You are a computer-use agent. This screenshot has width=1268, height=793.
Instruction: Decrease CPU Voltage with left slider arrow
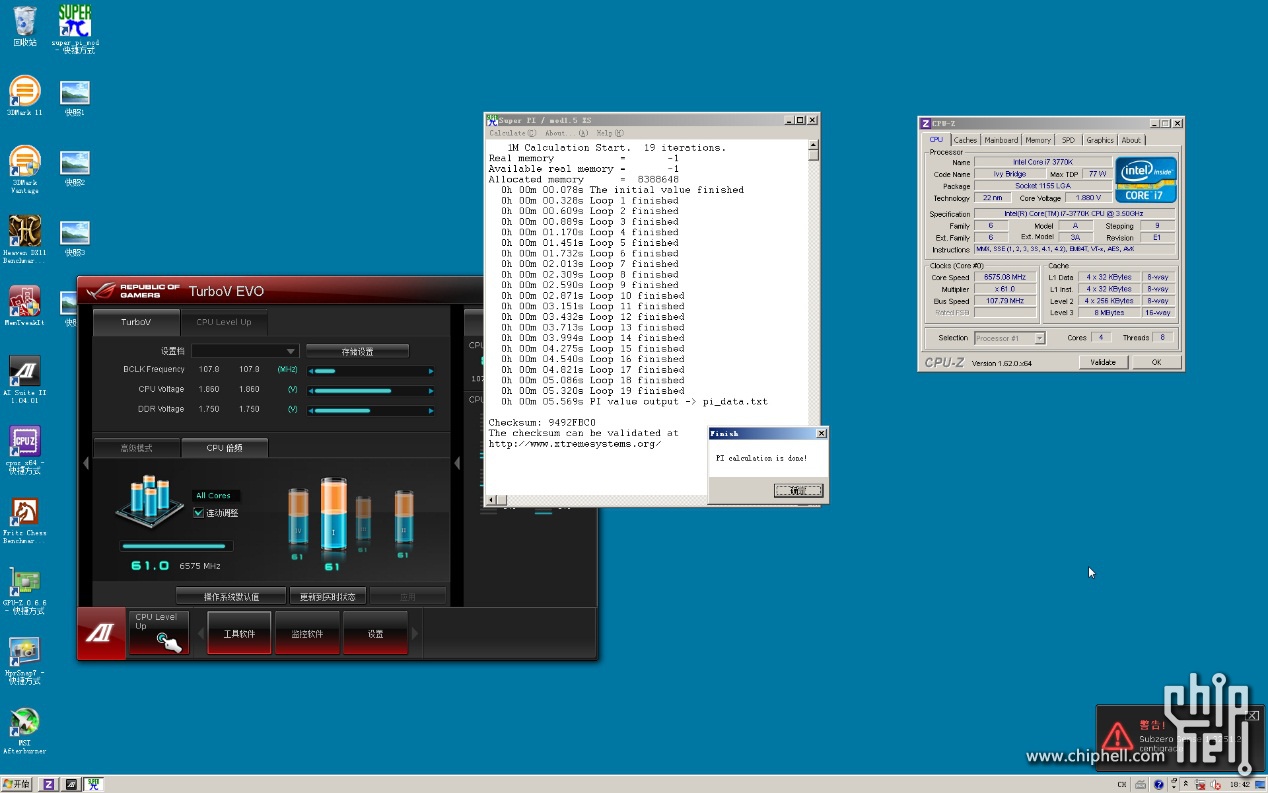pyautogui.click(x=311, y=390)
